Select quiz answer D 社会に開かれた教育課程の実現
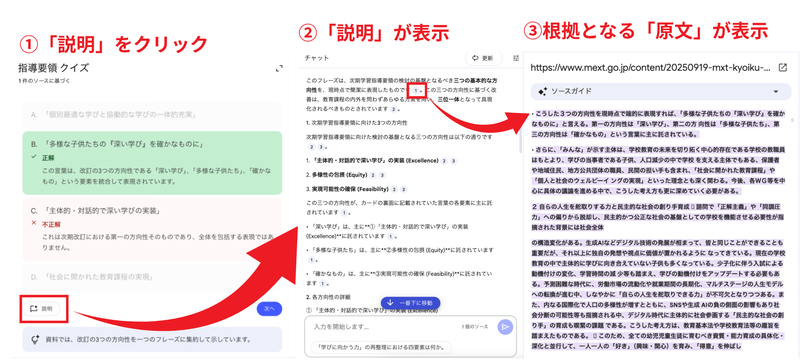800x363 pixels. [152, 277]
